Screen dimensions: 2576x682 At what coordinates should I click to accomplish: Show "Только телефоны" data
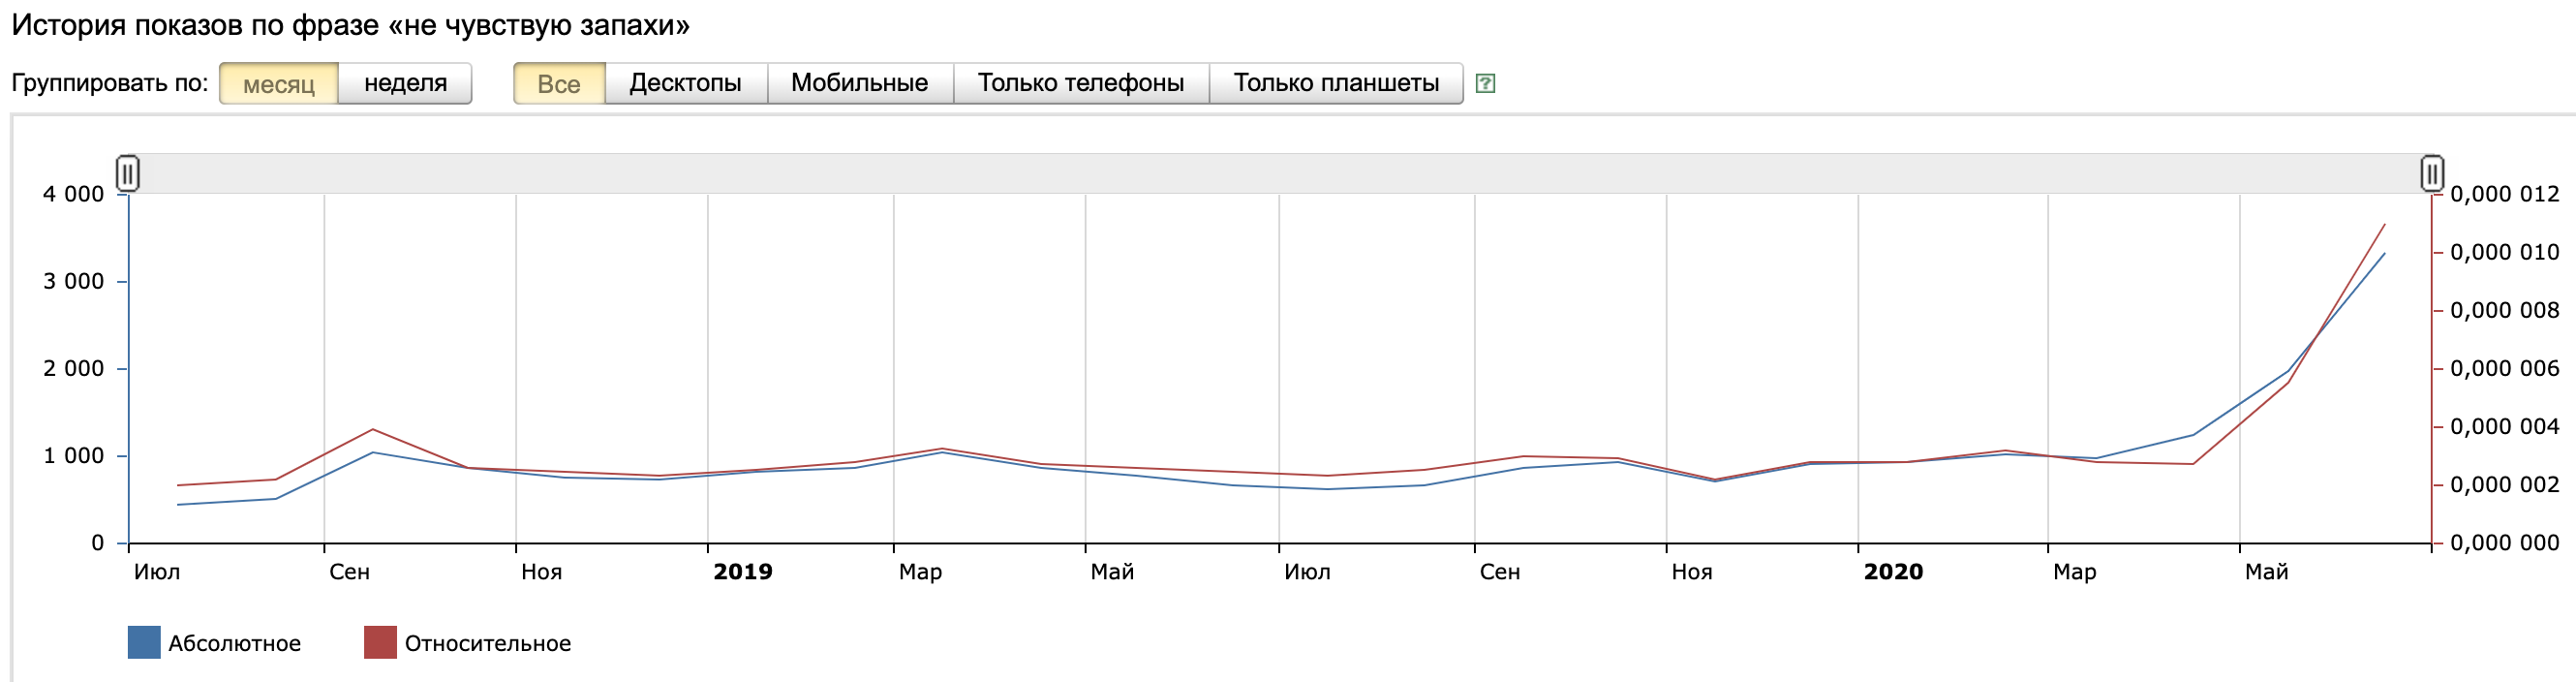[1080, 84]
